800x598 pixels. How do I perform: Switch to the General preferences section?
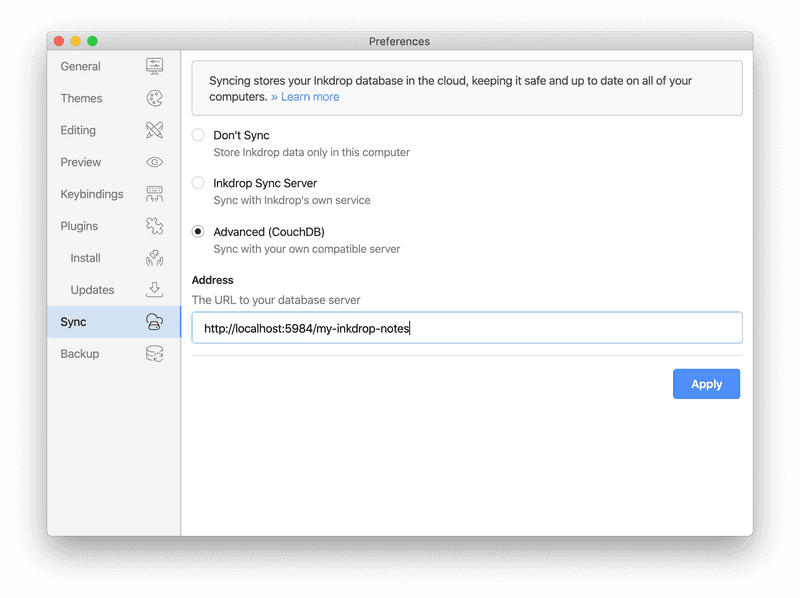coord(81,66)
